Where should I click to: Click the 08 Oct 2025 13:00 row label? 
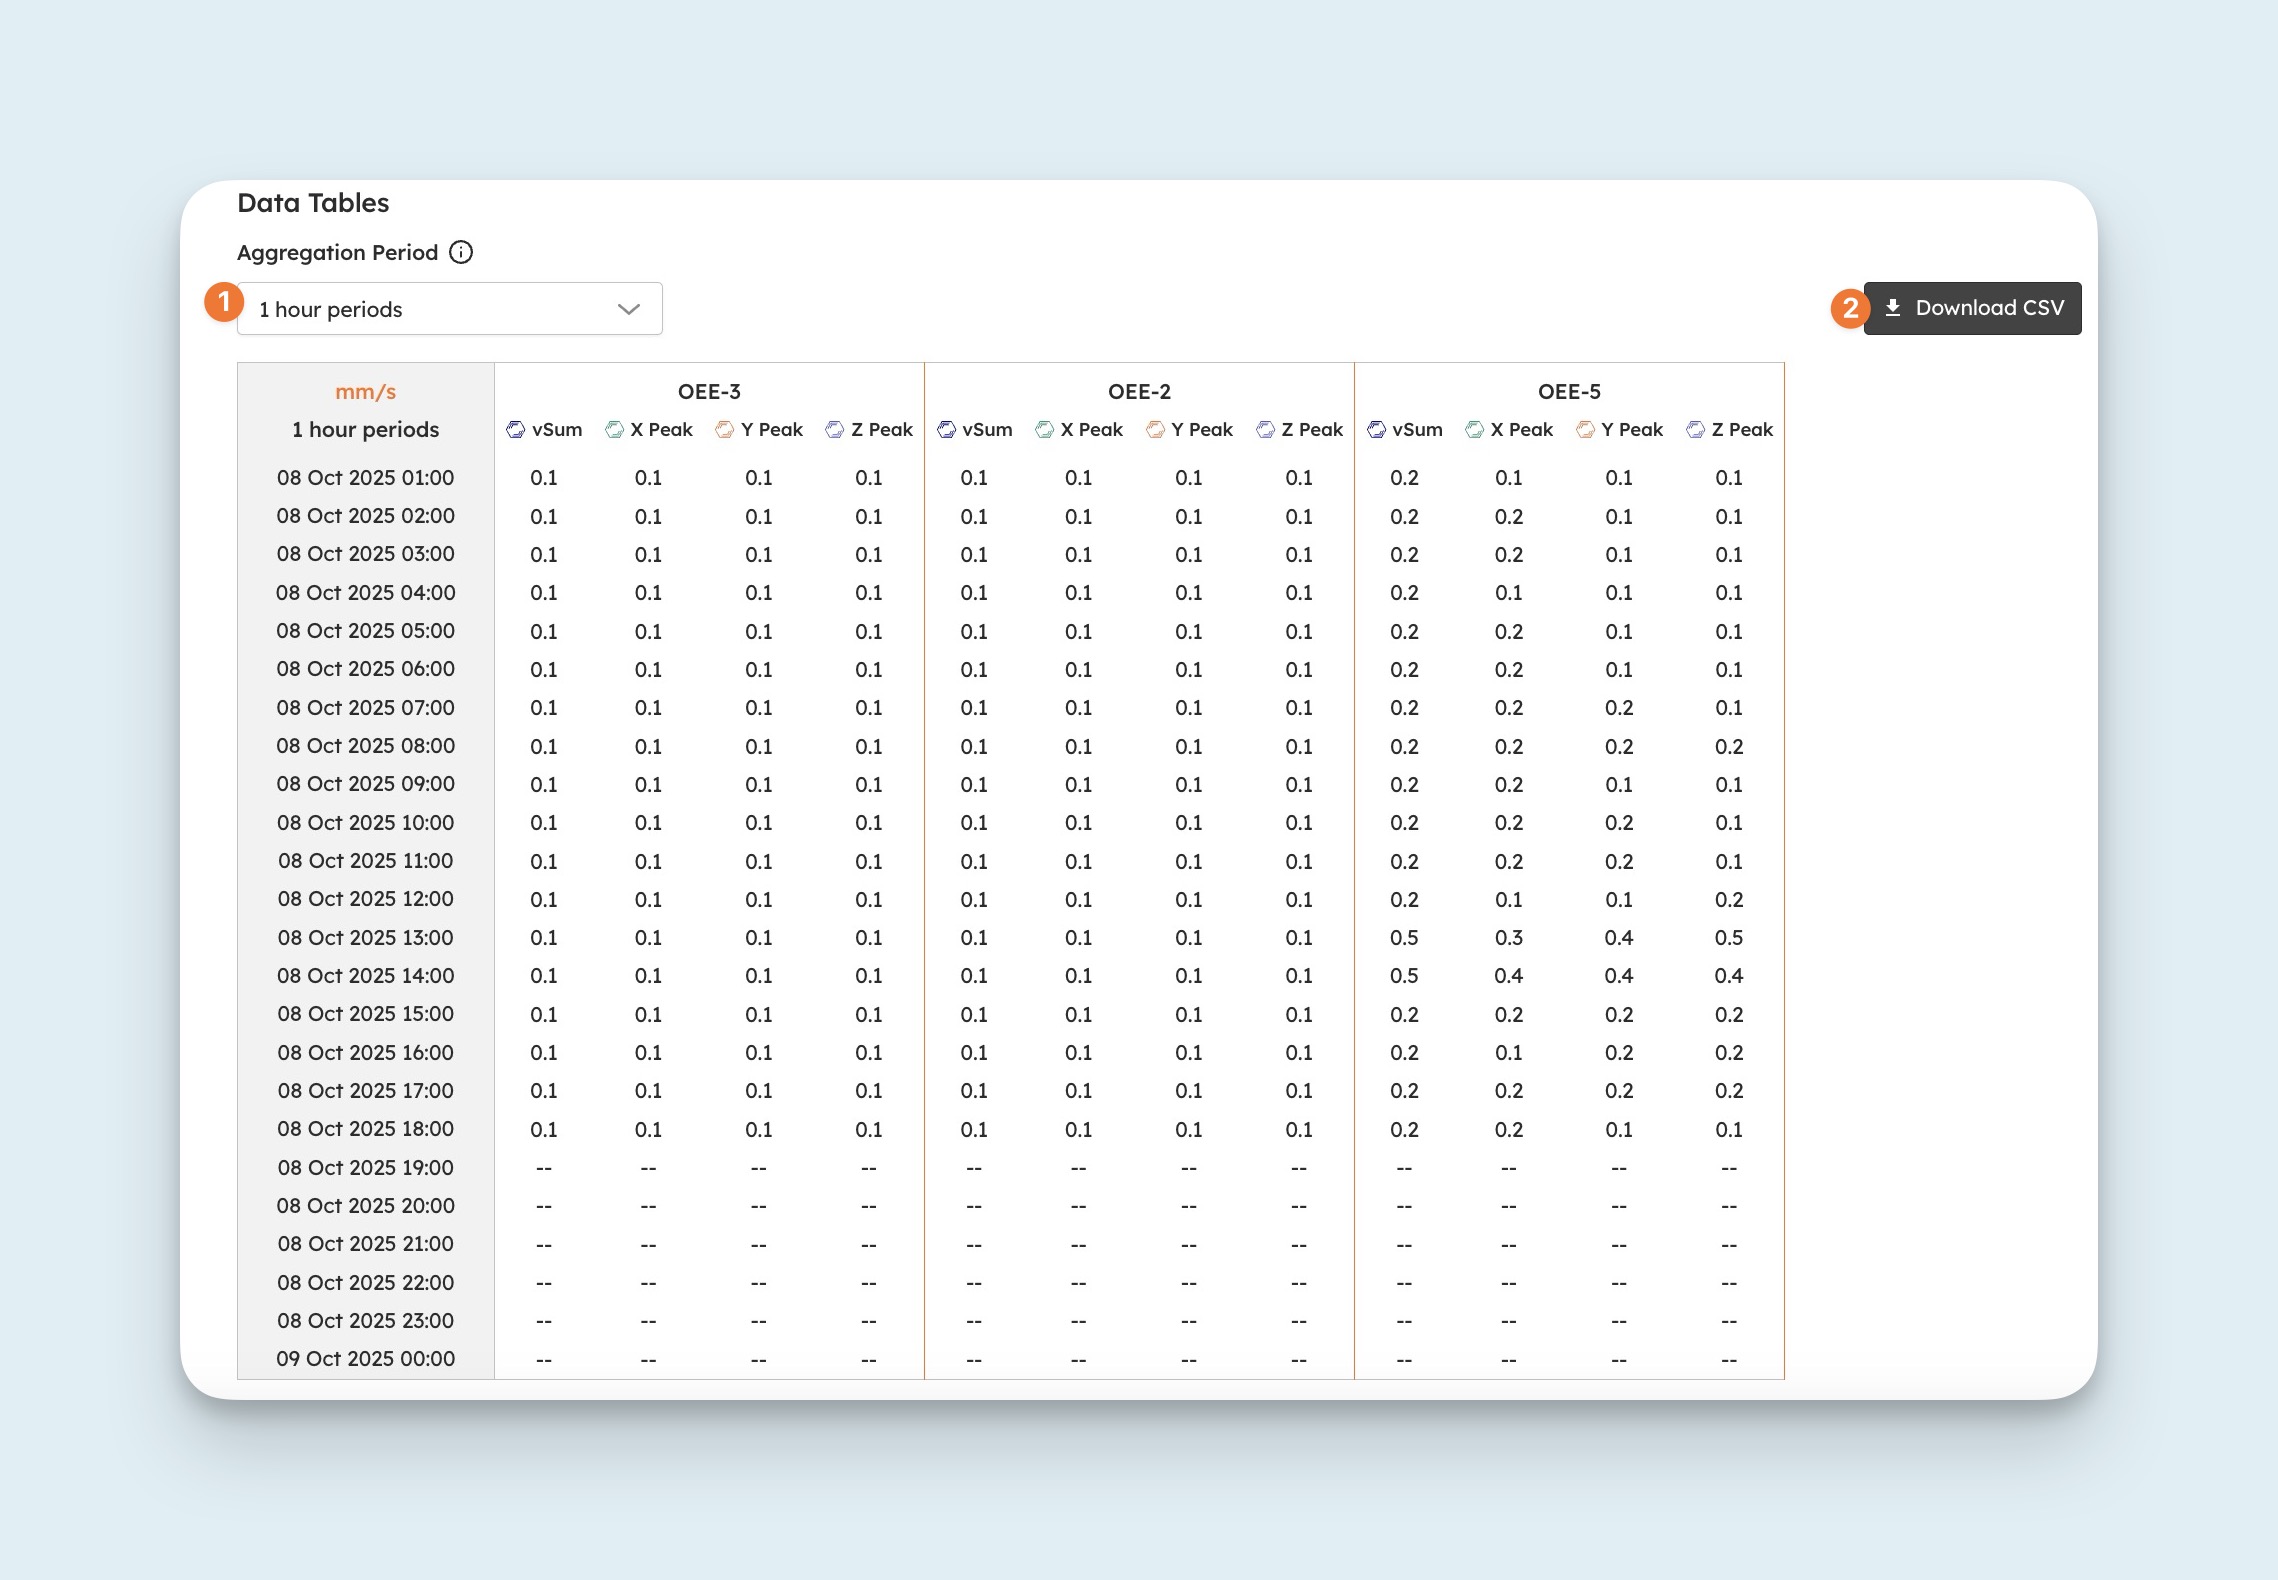365,938
